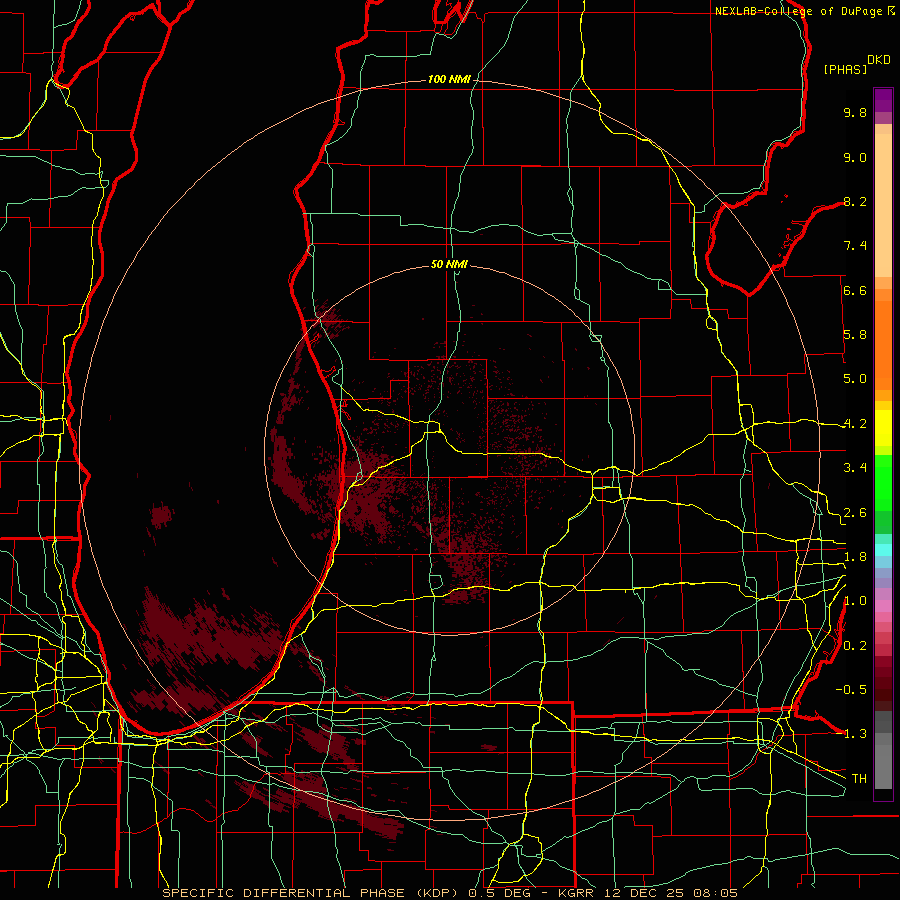Select the 7.4 value on color scale
This screenshot has height=900, width=900.
pyautogui.click(x=855, y=246)
